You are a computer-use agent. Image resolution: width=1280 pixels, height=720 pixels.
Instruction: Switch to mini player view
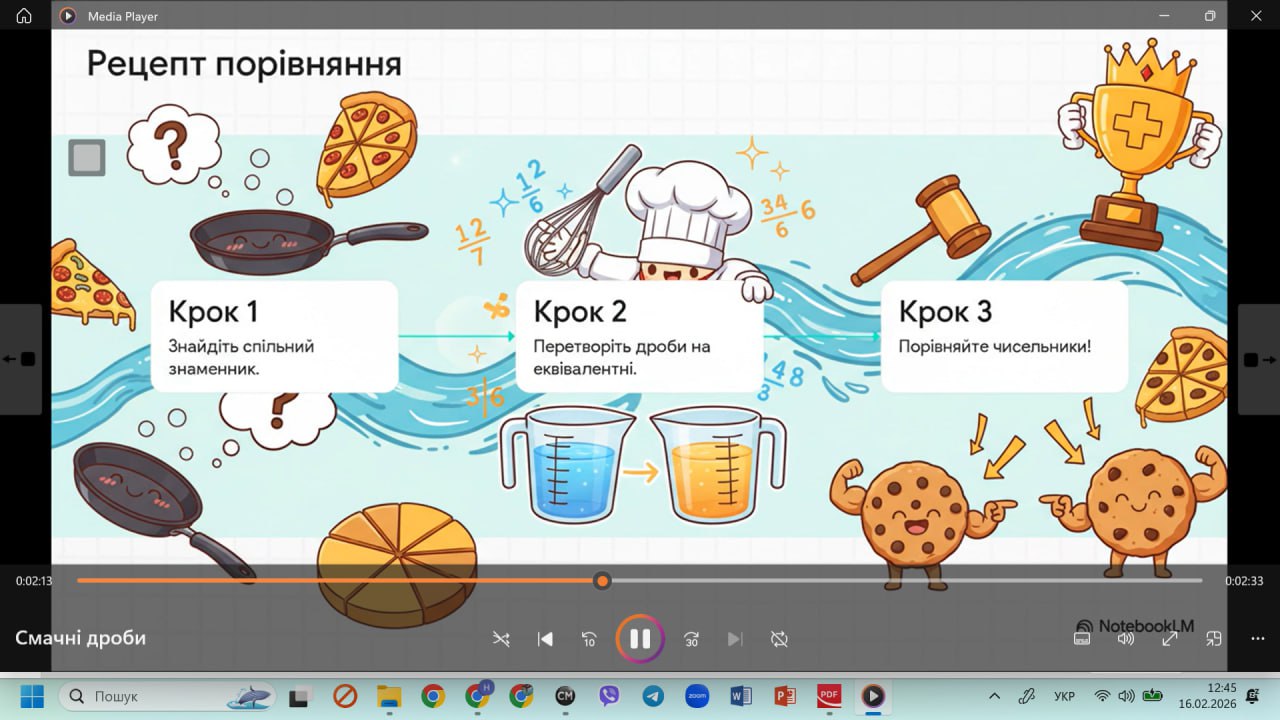tap(1214, 639)
